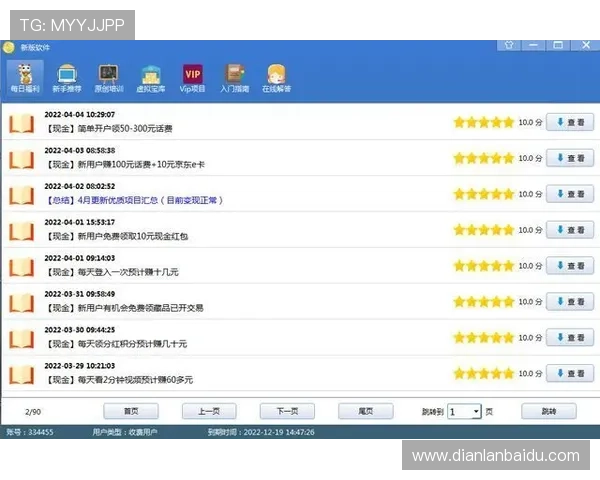Screen dimensions: 600x480
Task: Click book icon of 2022-03-31 09:58:49 entry
Action: click(21, 302)
